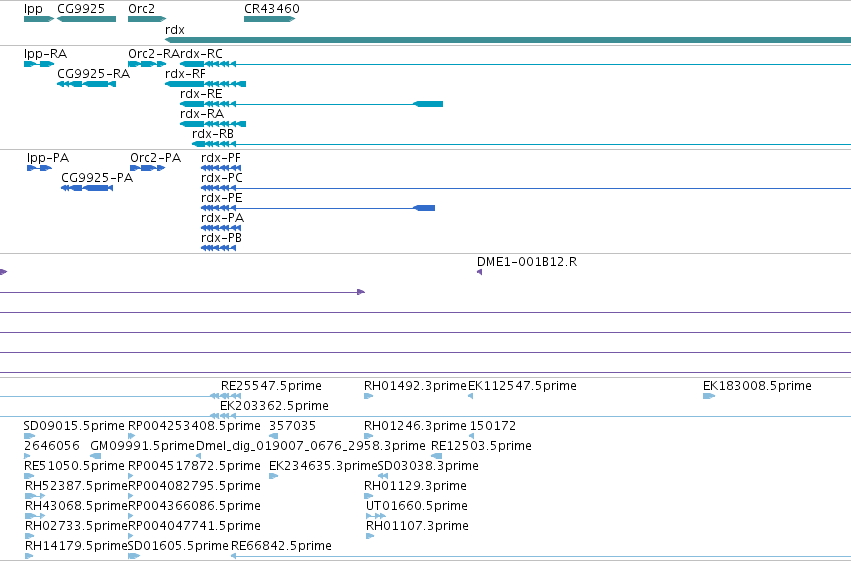851x561 pixels.
Task: Click the Dmel_dig_019007_0676_2958.3prime arrow
Action: pyautogui.click(x=198, y=456)
